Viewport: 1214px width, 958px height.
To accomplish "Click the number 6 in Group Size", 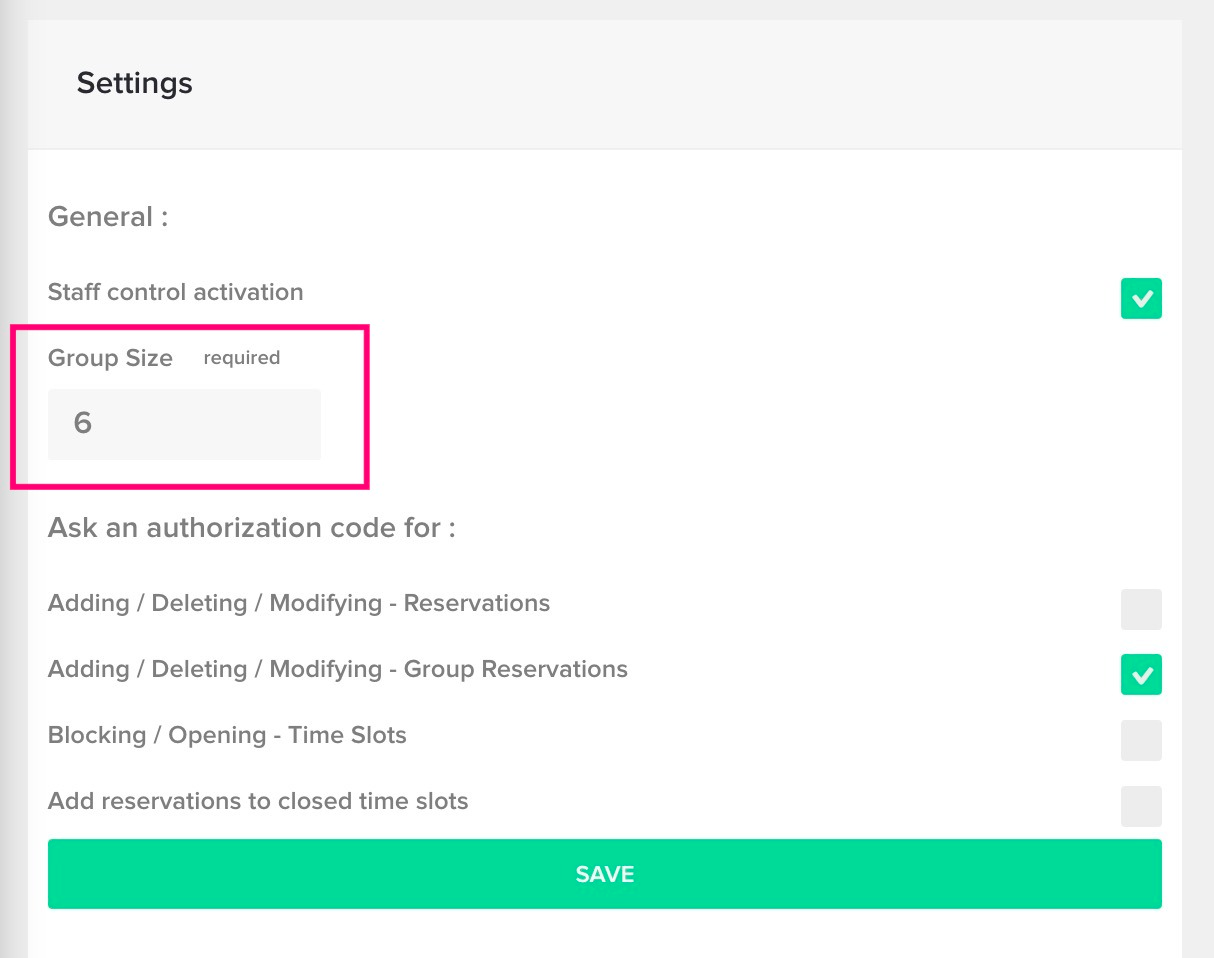I will pos(83,423).
